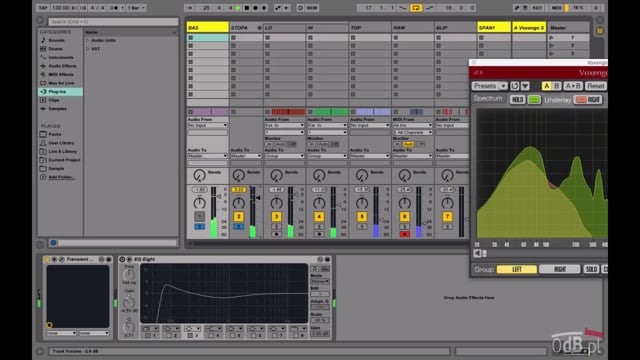640x360 pixels.
Task: Toggle track 1 activator button
Action: coord(199,217)
